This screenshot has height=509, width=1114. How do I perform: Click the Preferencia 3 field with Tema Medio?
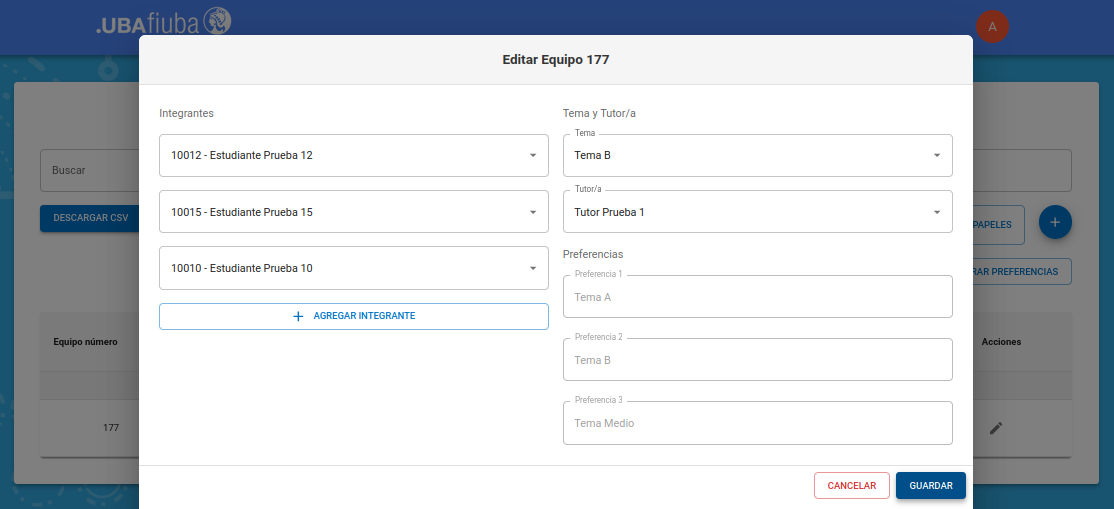tap(757, 423)
